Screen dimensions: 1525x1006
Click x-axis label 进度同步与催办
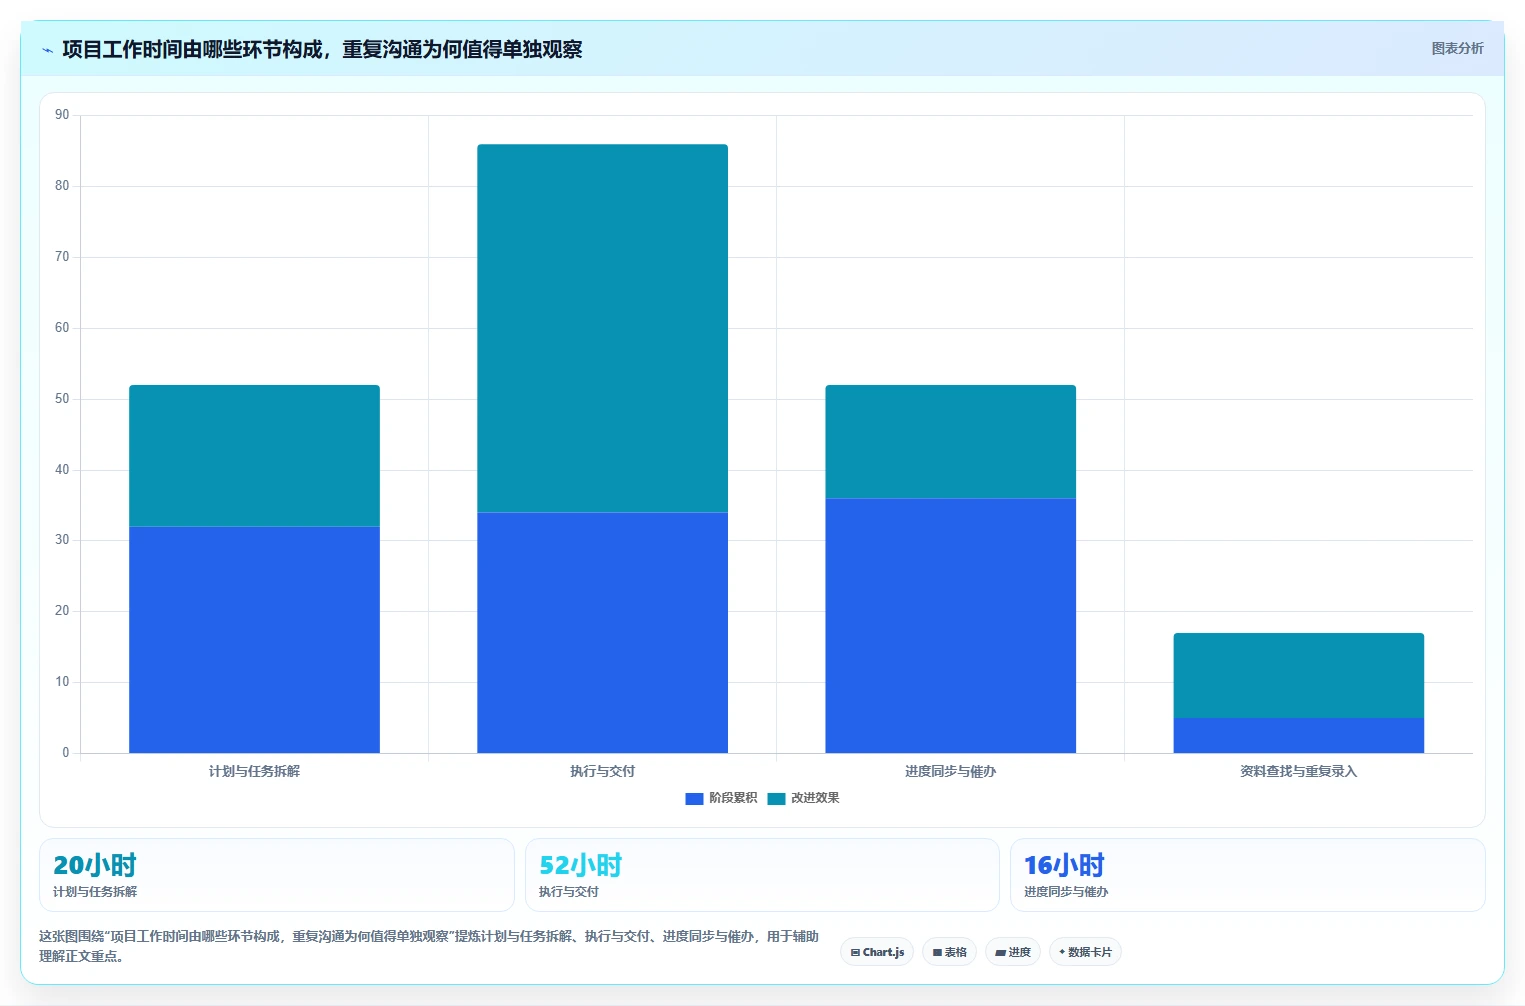950,771
